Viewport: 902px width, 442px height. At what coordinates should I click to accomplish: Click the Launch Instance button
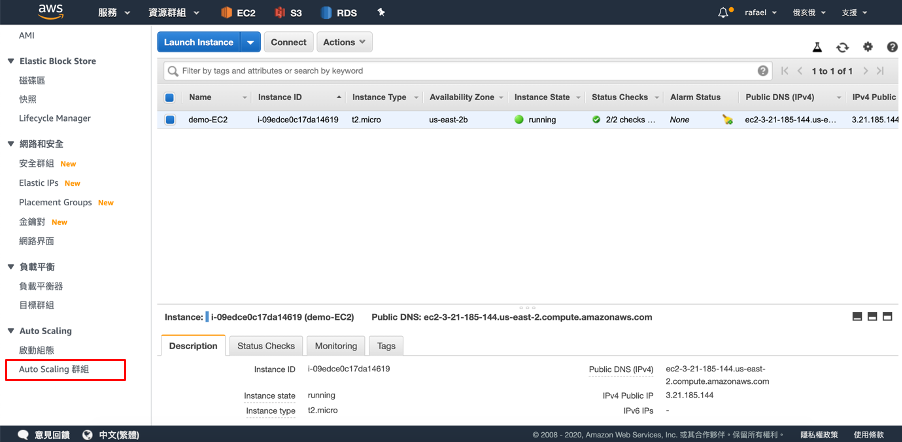[x=199, y=42]
